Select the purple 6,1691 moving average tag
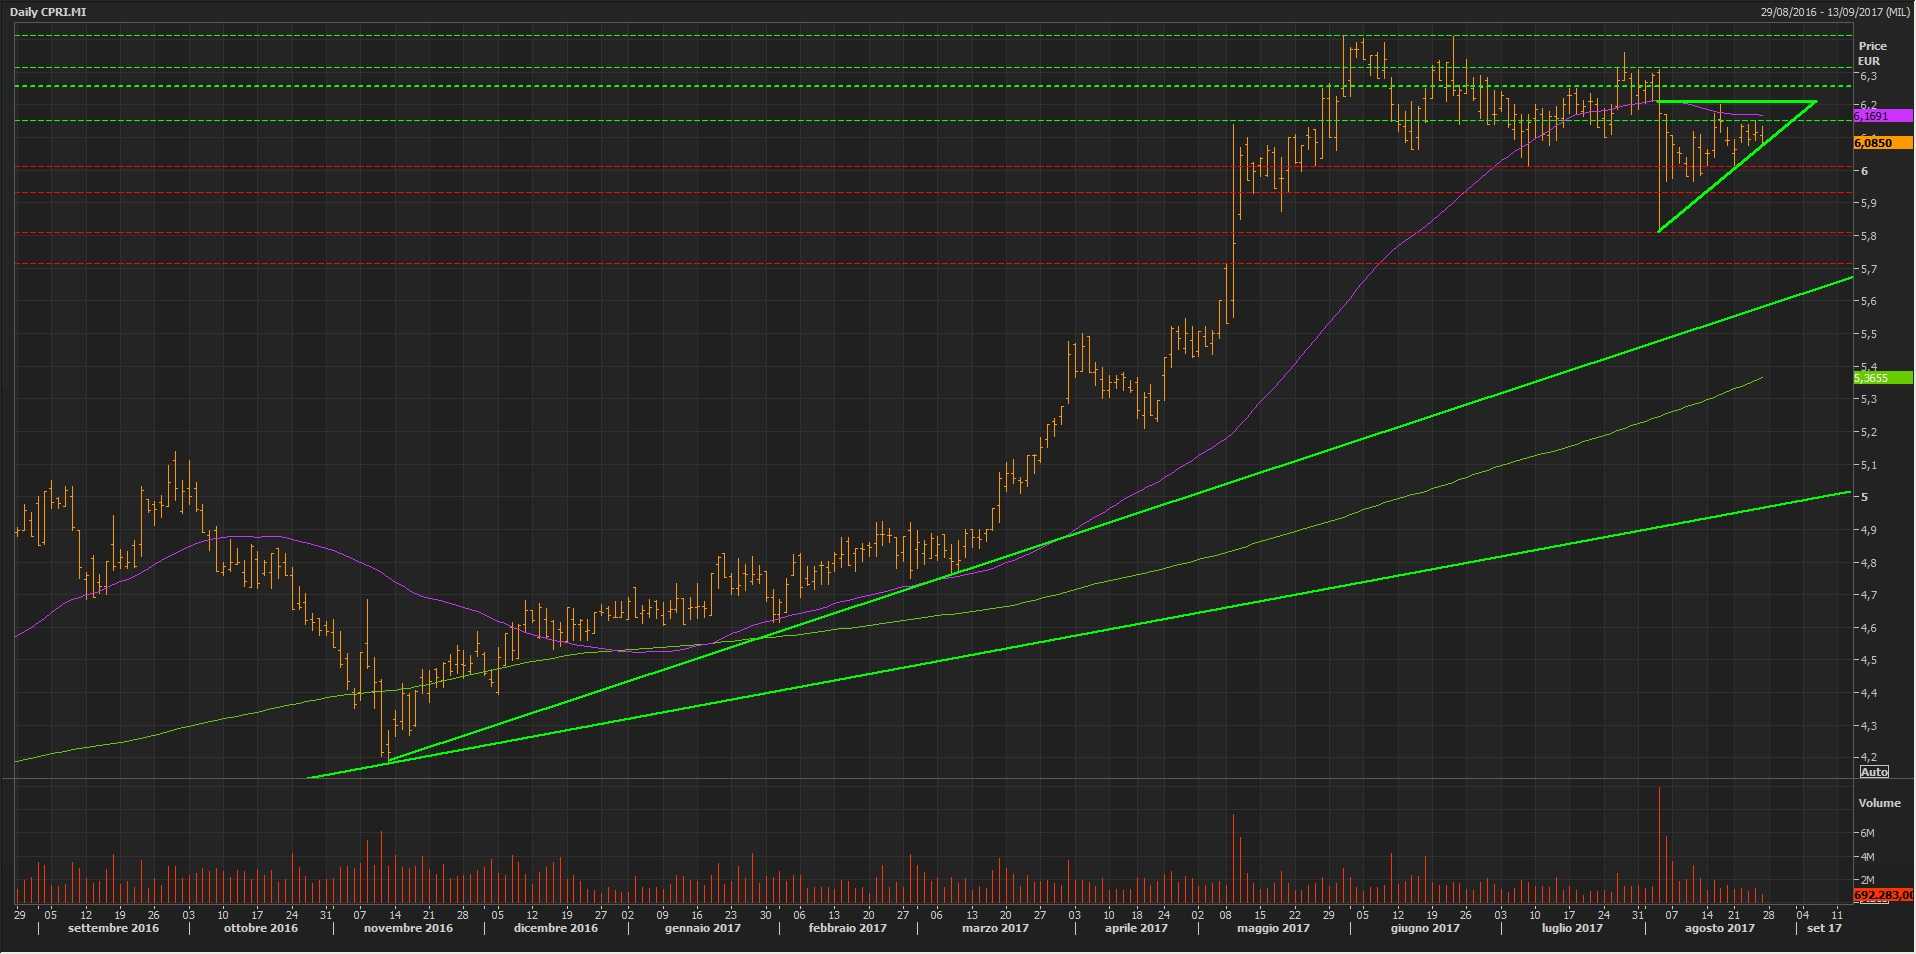This screenshot has height=954, width=1916. pos(1882,117)
